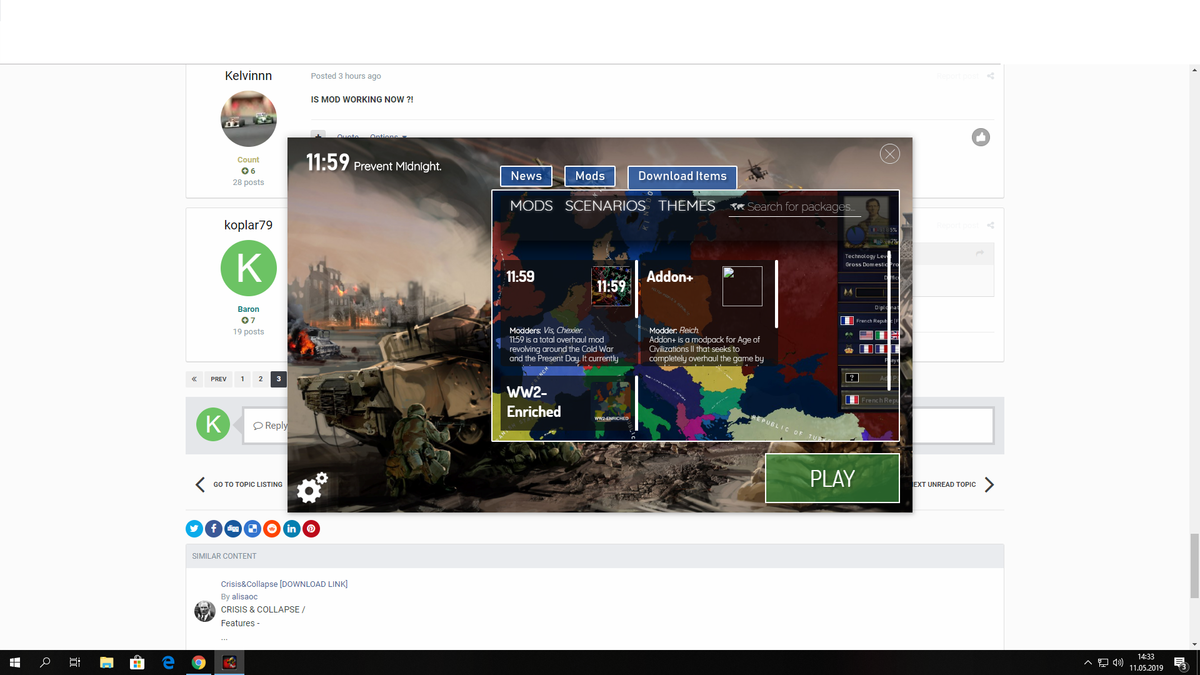Image resolution: width=1200 pixels, height=675 pixels.
Task: Select the Download Items tab
Action: 682,176
